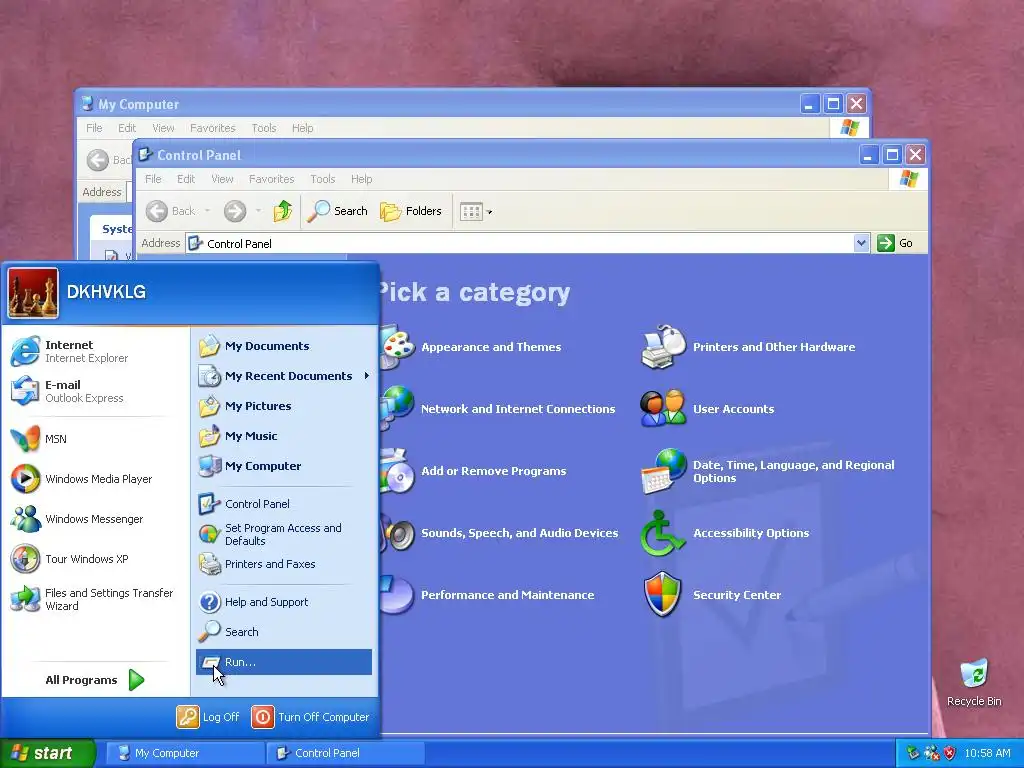Open Control Panel View menu
The width and height of the screenshot is (1024, 768).
point(222,179)
